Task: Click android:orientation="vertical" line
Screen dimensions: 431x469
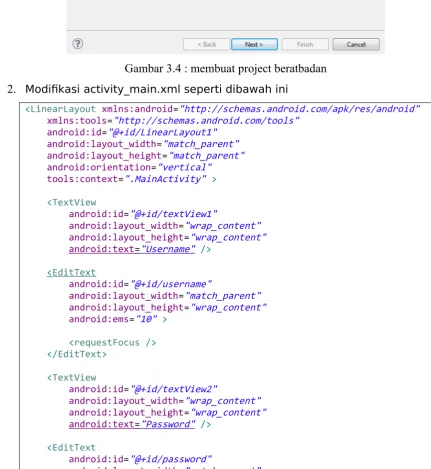Action: 129,167
